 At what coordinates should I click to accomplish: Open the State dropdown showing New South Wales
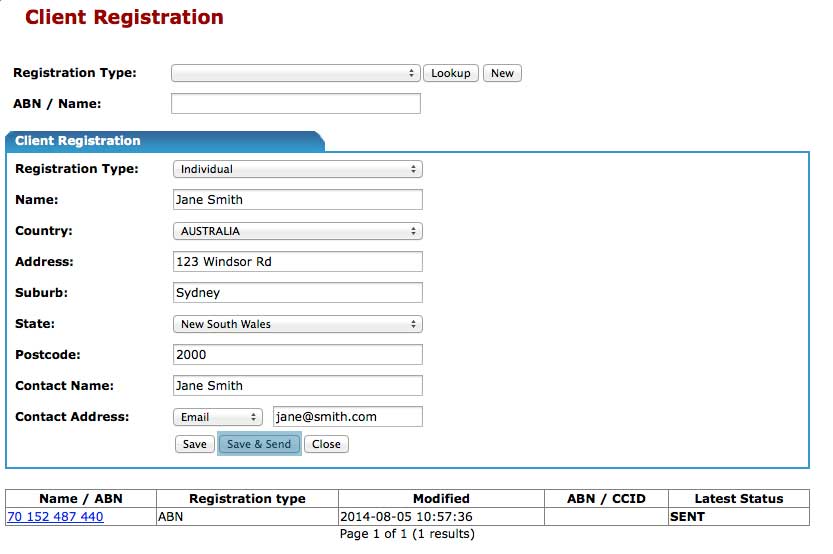point(297,324)
